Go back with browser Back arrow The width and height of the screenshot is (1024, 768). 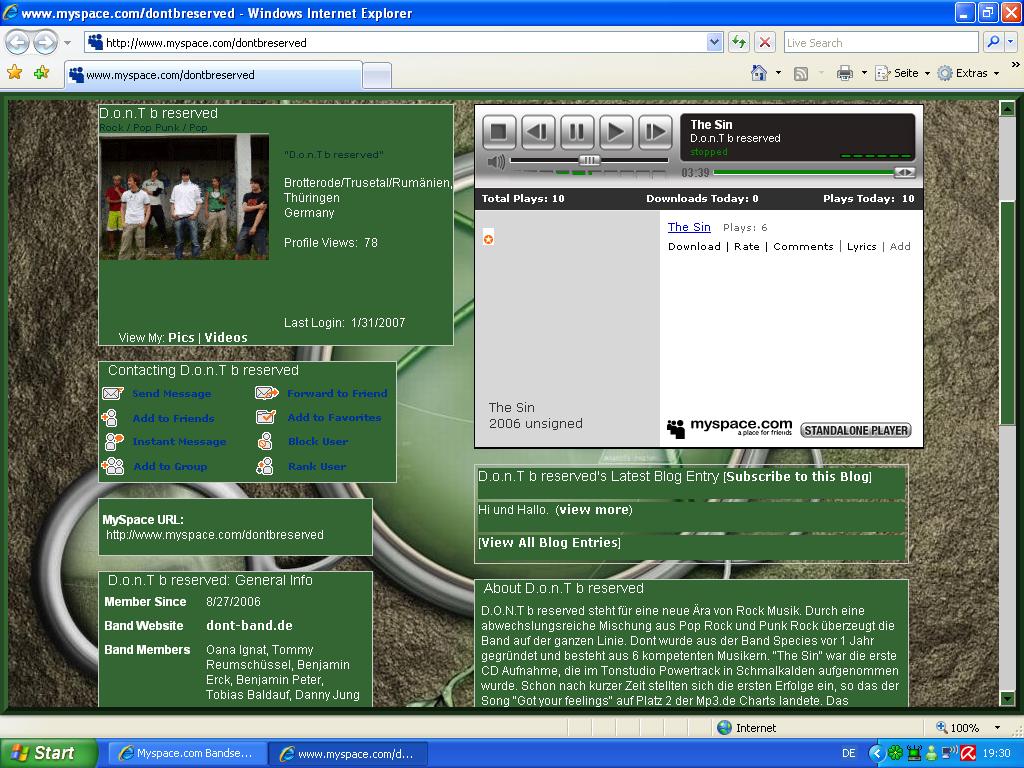pos(18,42)
